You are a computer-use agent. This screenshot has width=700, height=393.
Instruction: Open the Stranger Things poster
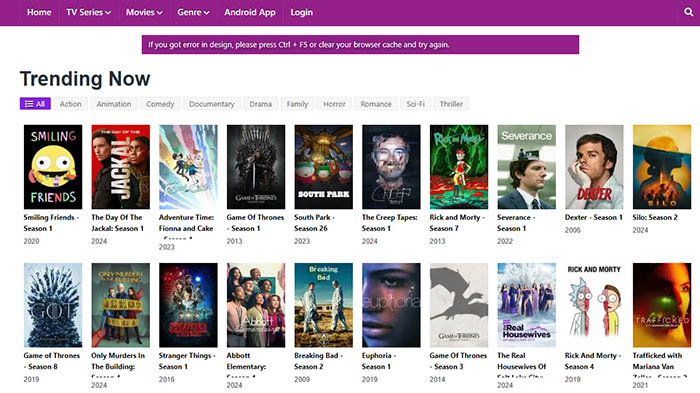coord(188,305)
